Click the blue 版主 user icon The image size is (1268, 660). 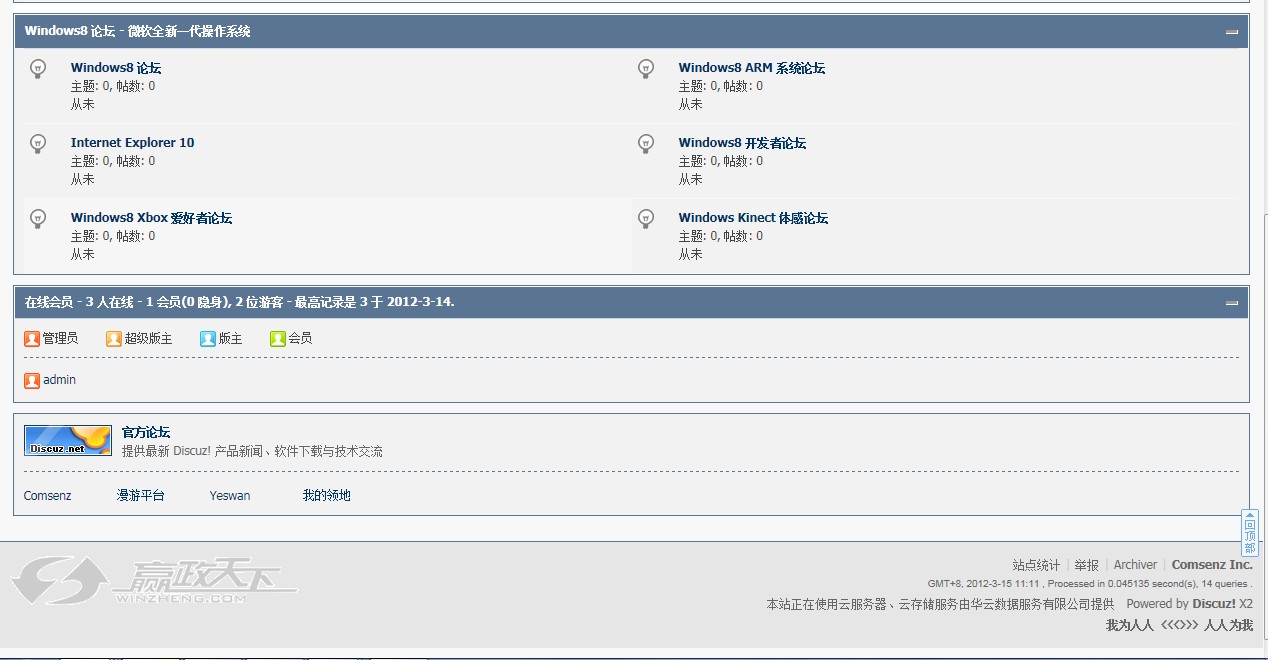(x=208, y=339)
